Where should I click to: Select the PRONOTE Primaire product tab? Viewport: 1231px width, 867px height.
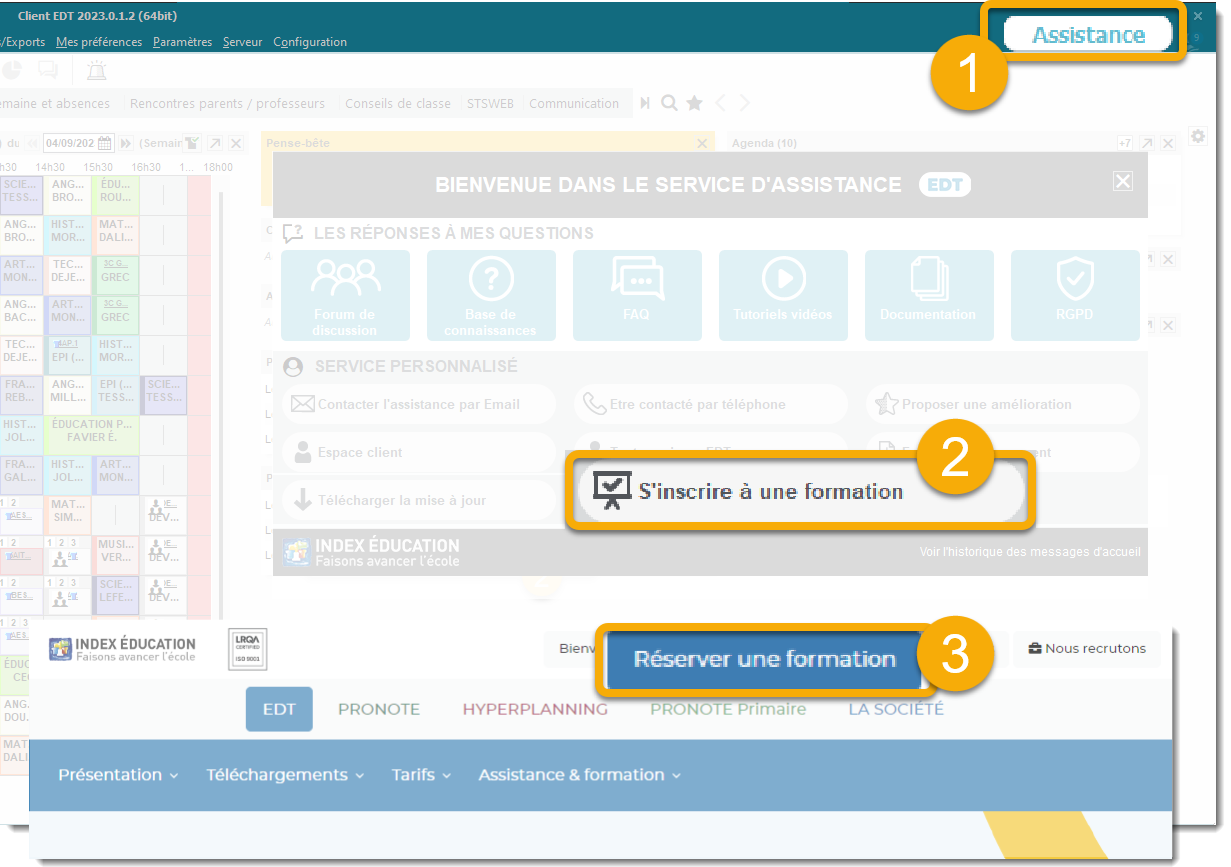tap(728, 709)
